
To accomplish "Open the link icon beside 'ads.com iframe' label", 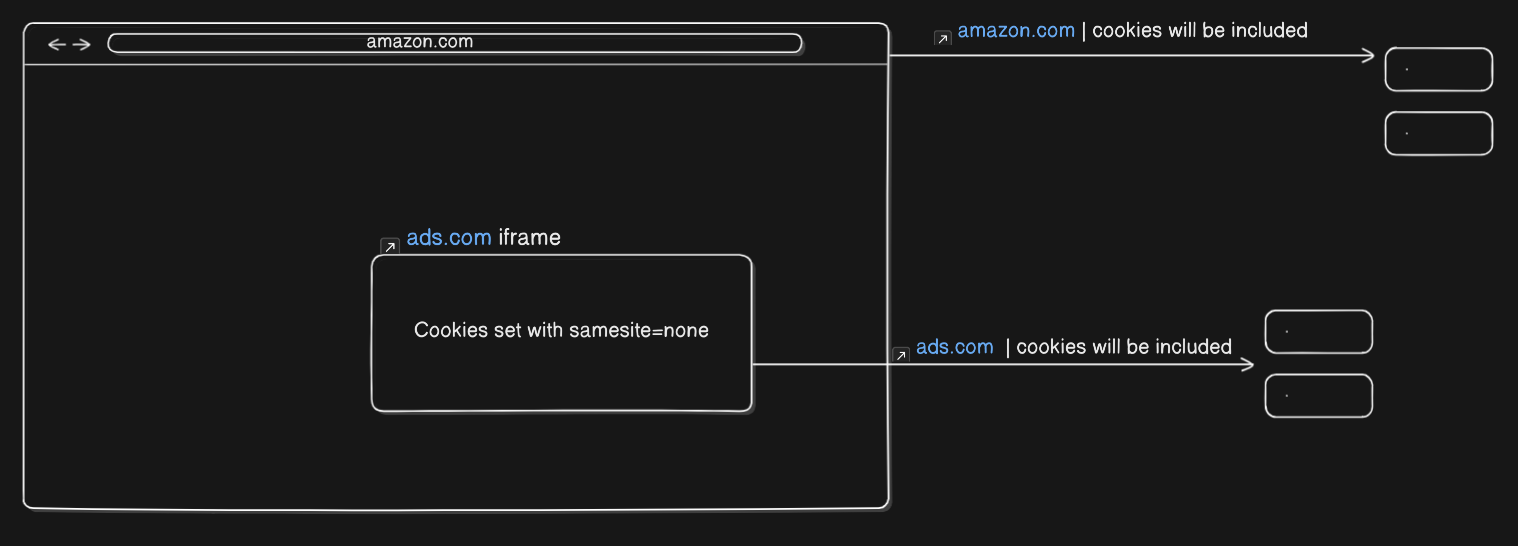I will pyautogui.click(x=390, y=246).
